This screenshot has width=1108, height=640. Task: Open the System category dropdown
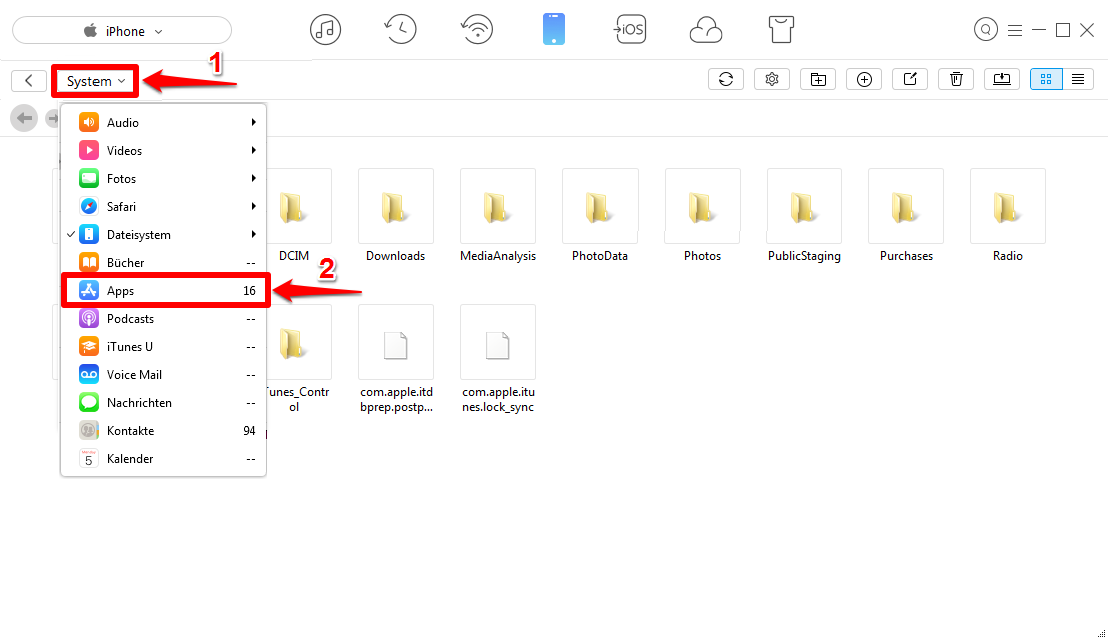click(95, 81)
